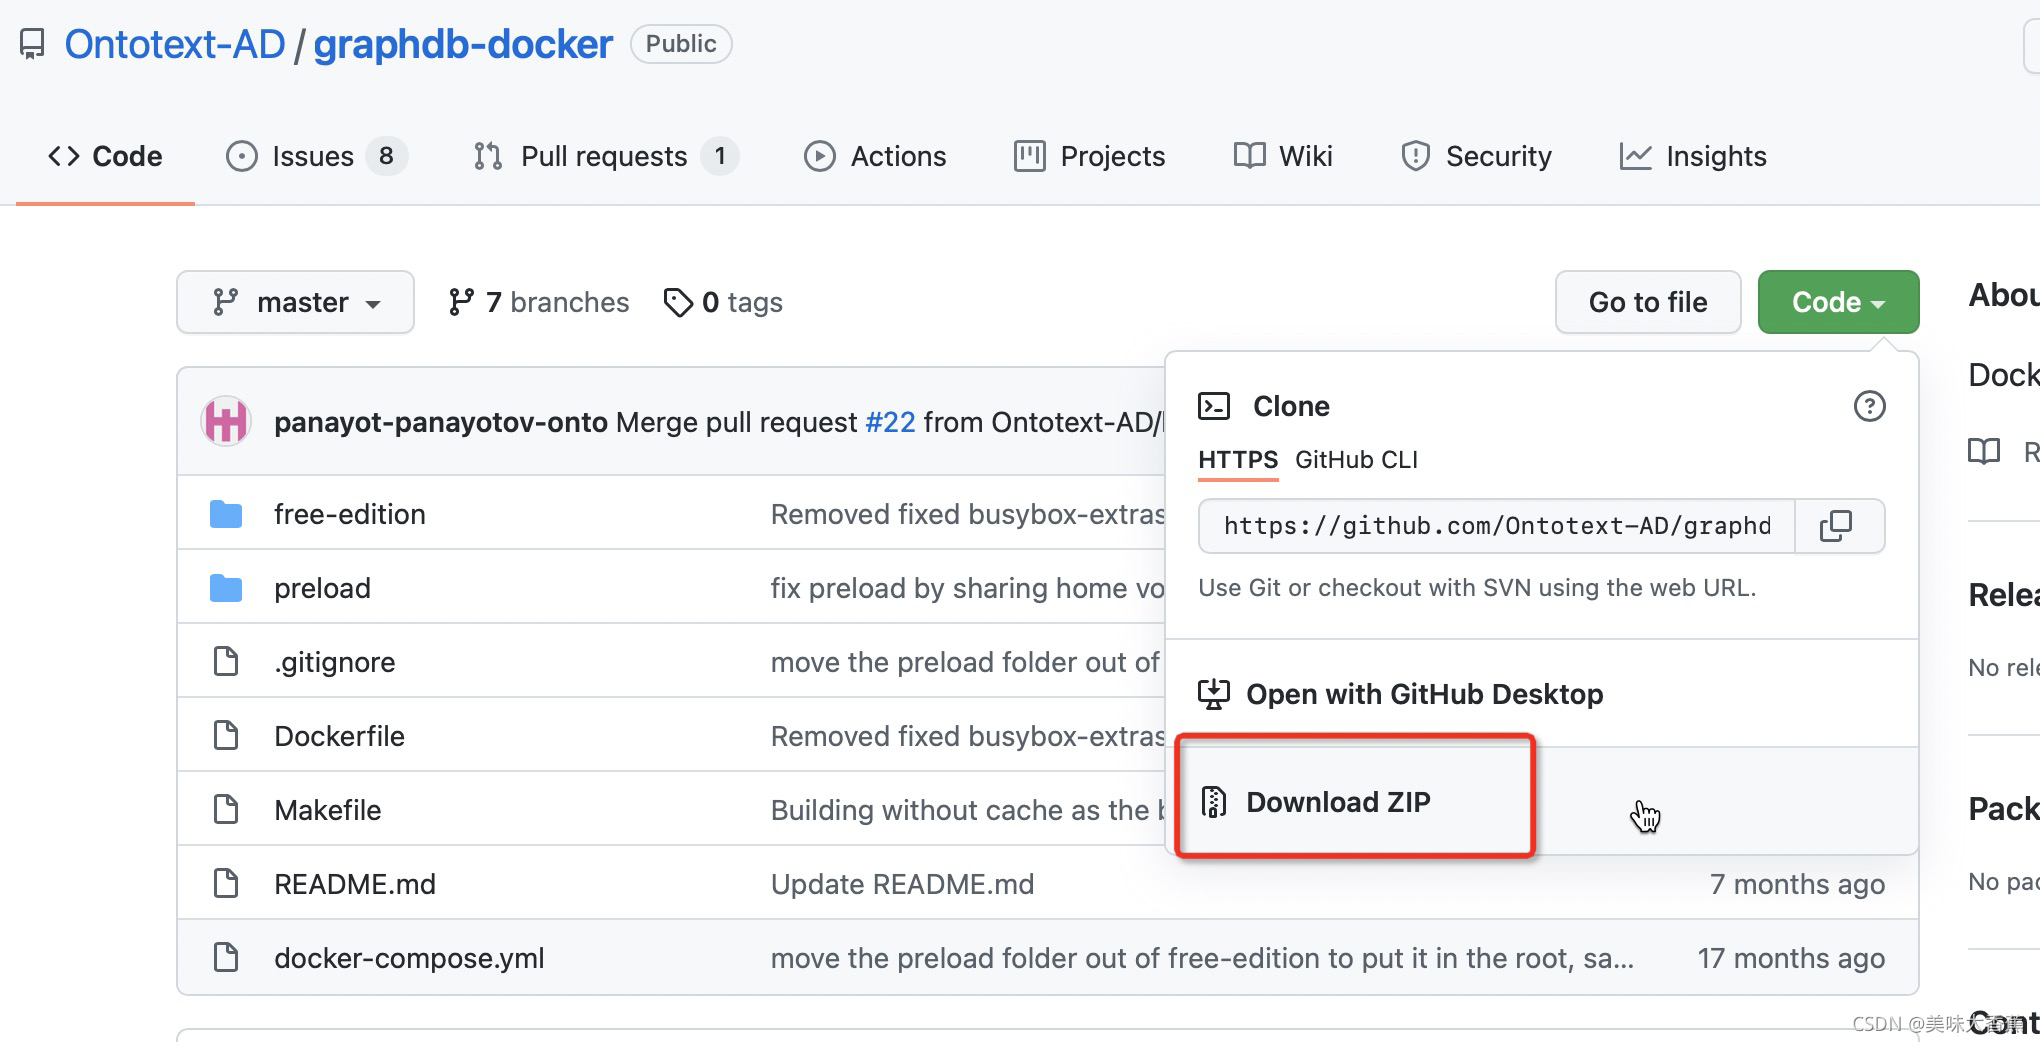Open the Projects tab

point(1089,156)
